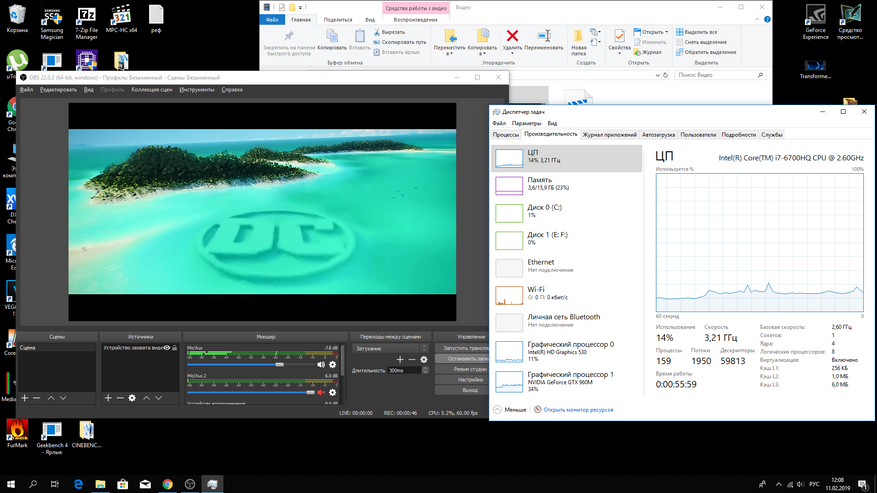Image resolution: width=877 pixels, height=493 pixels.
Task: Open Mic/Aux mixer settings gear
Action: click(332, 364)
